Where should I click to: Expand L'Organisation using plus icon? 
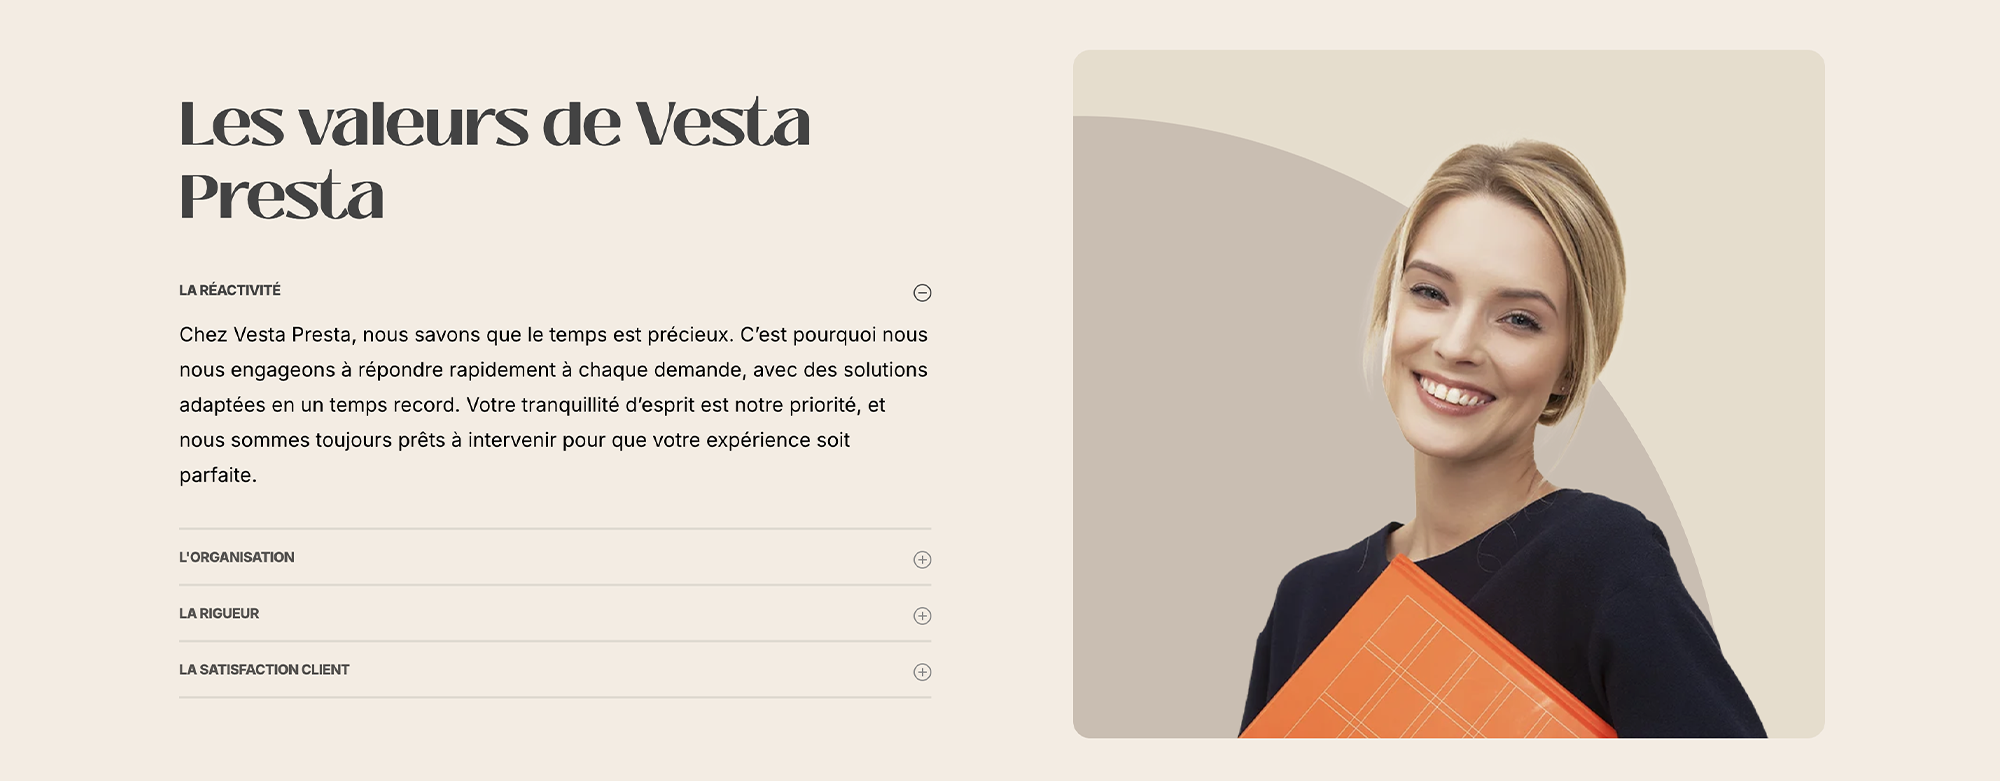pos(922,559)
